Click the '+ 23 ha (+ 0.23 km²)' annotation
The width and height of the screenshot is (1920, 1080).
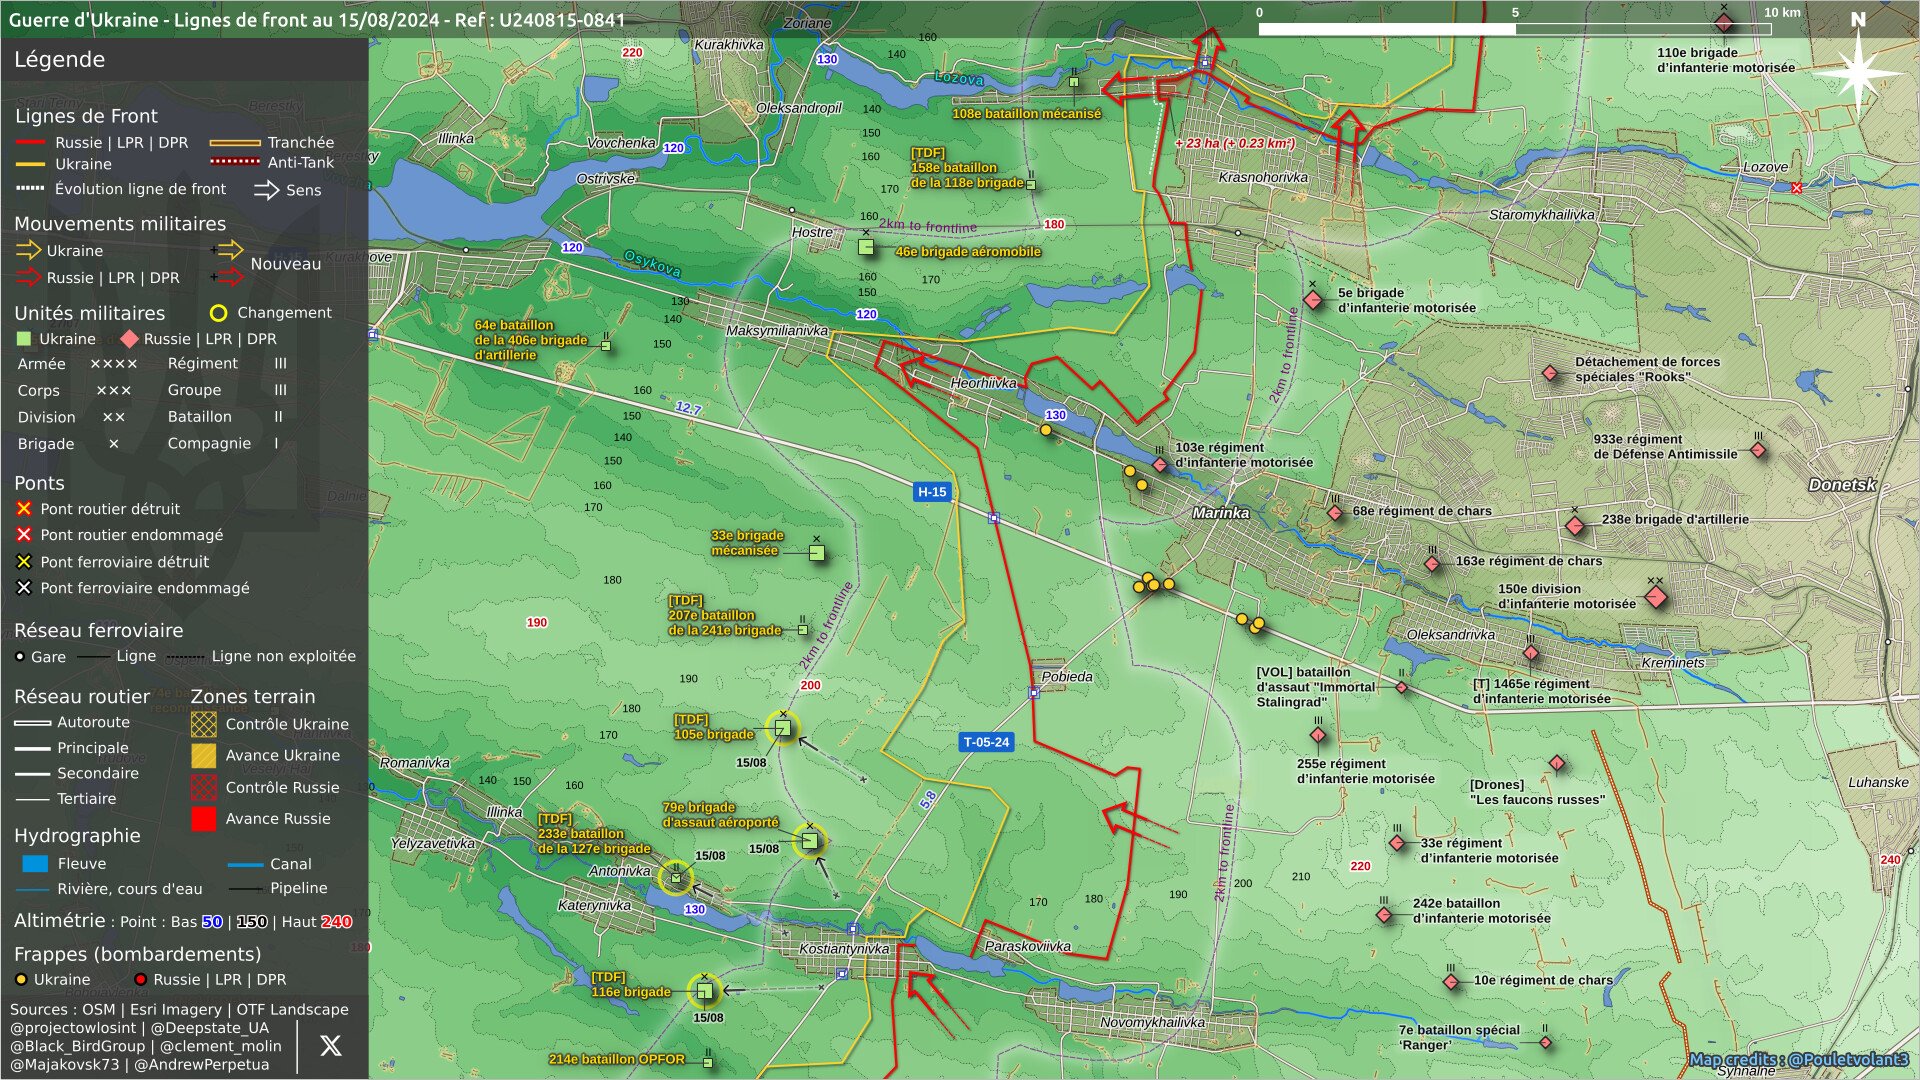(x=1234, y=143)
